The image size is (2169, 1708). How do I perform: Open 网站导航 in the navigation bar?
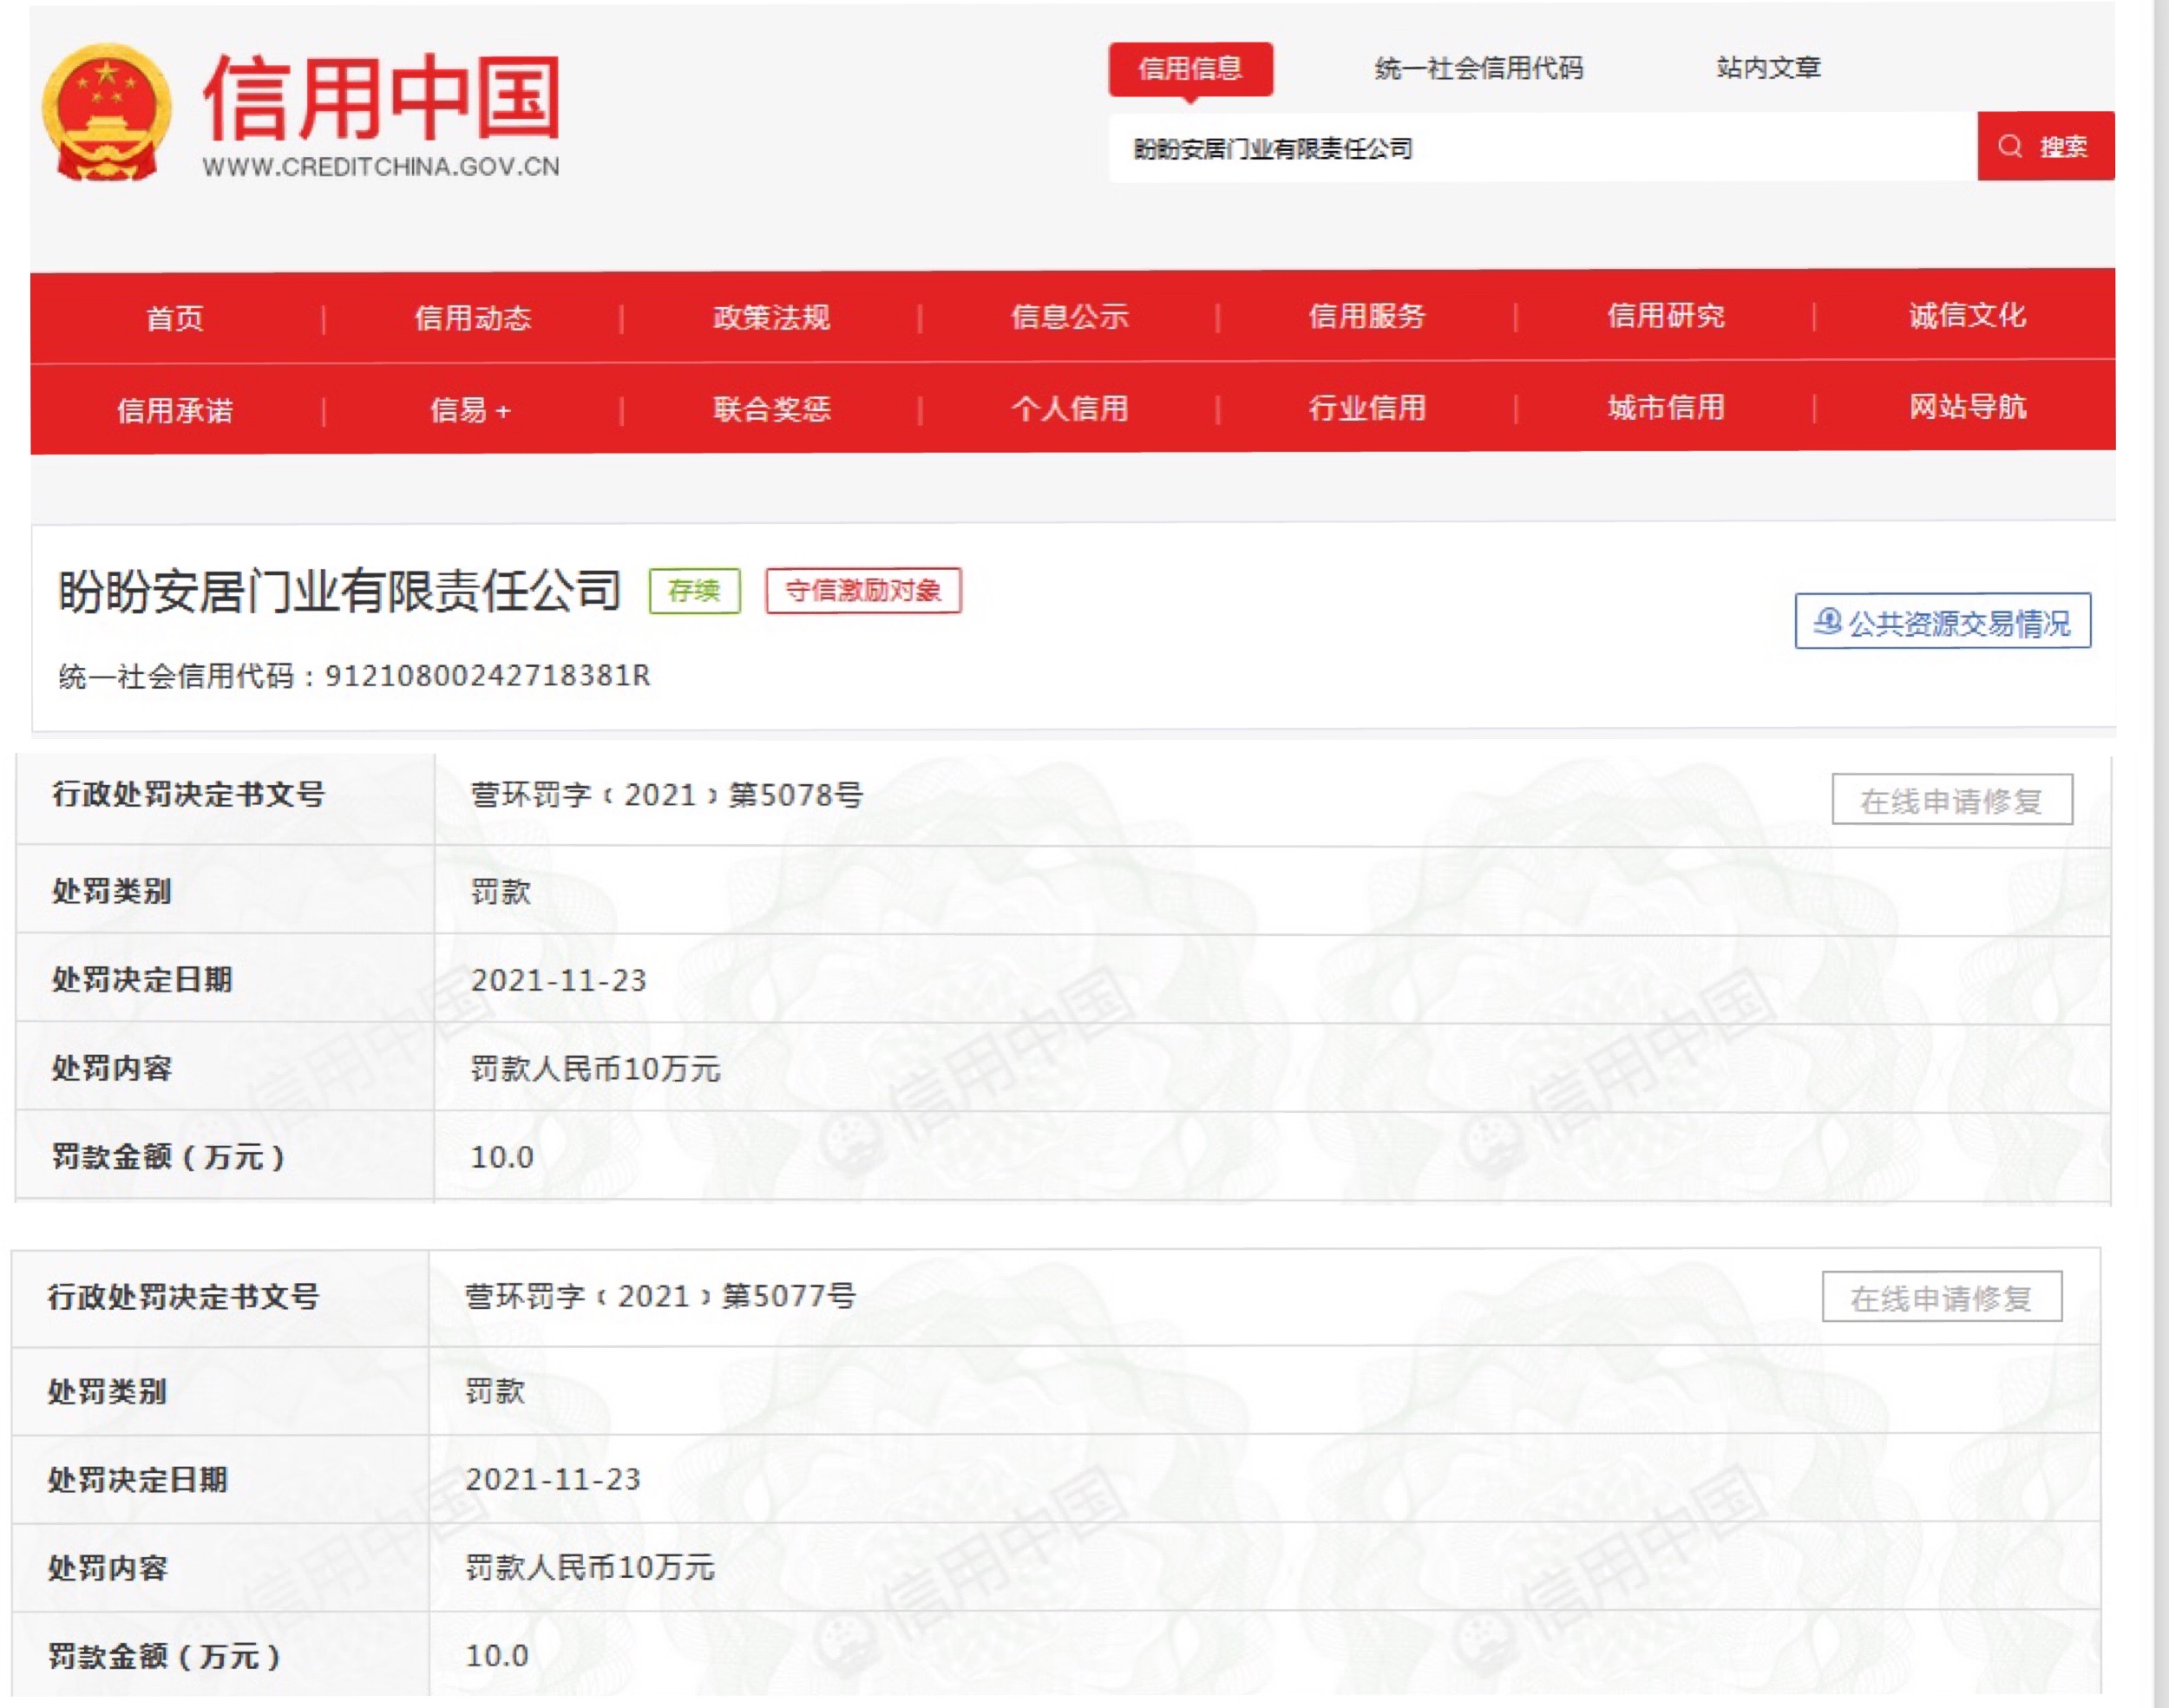click(x=1967, y=407)
